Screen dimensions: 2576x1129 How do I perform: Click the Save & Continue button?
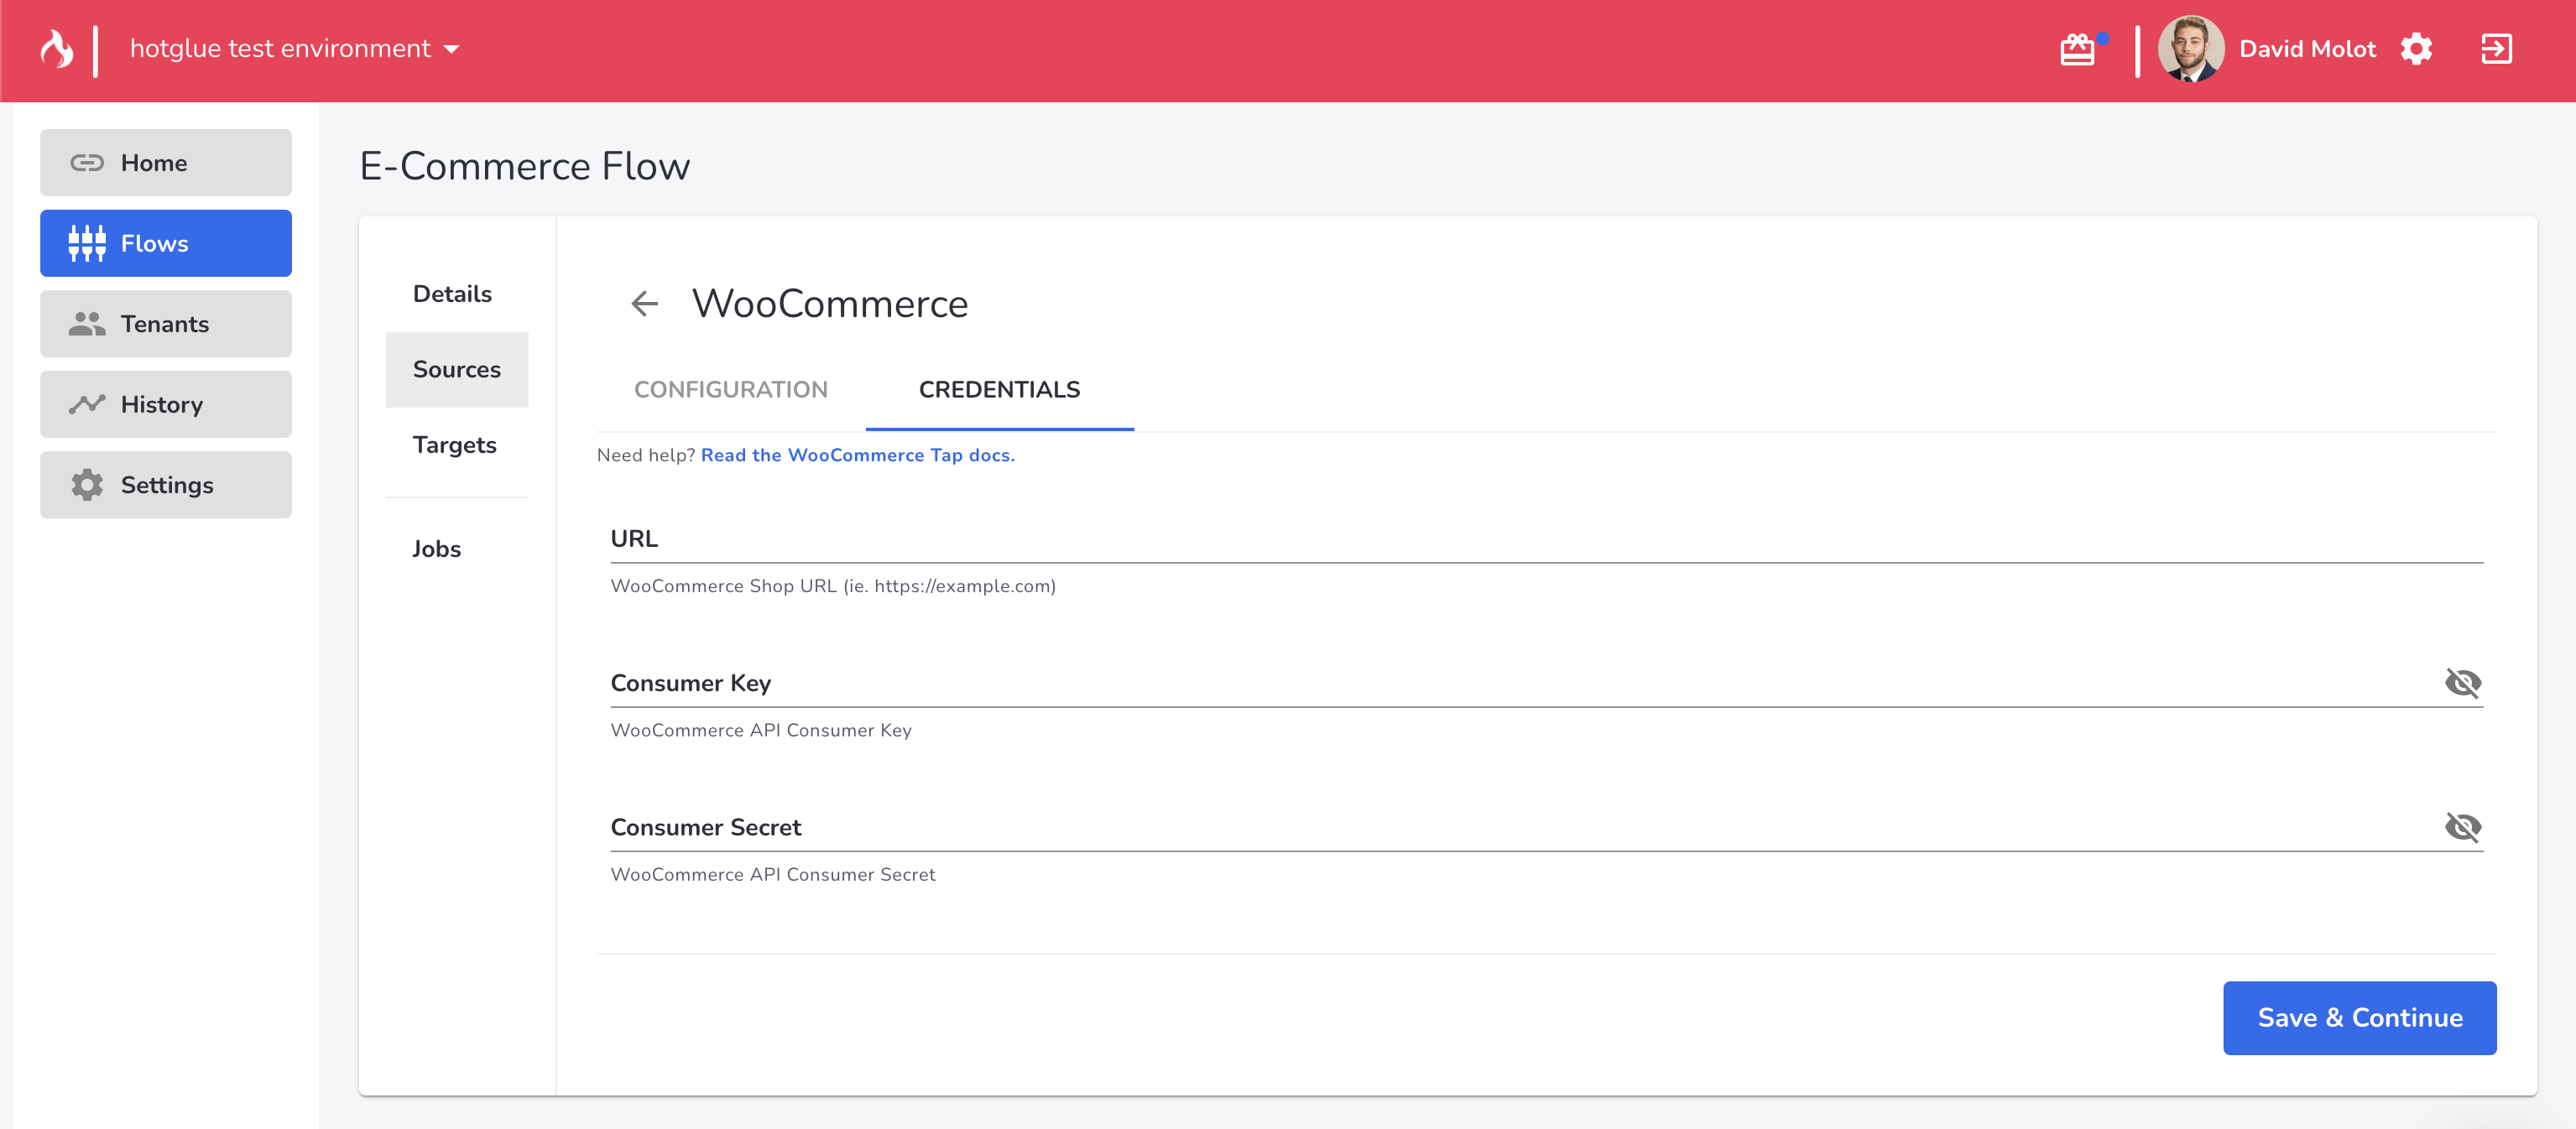(x=2359, y=1018)
